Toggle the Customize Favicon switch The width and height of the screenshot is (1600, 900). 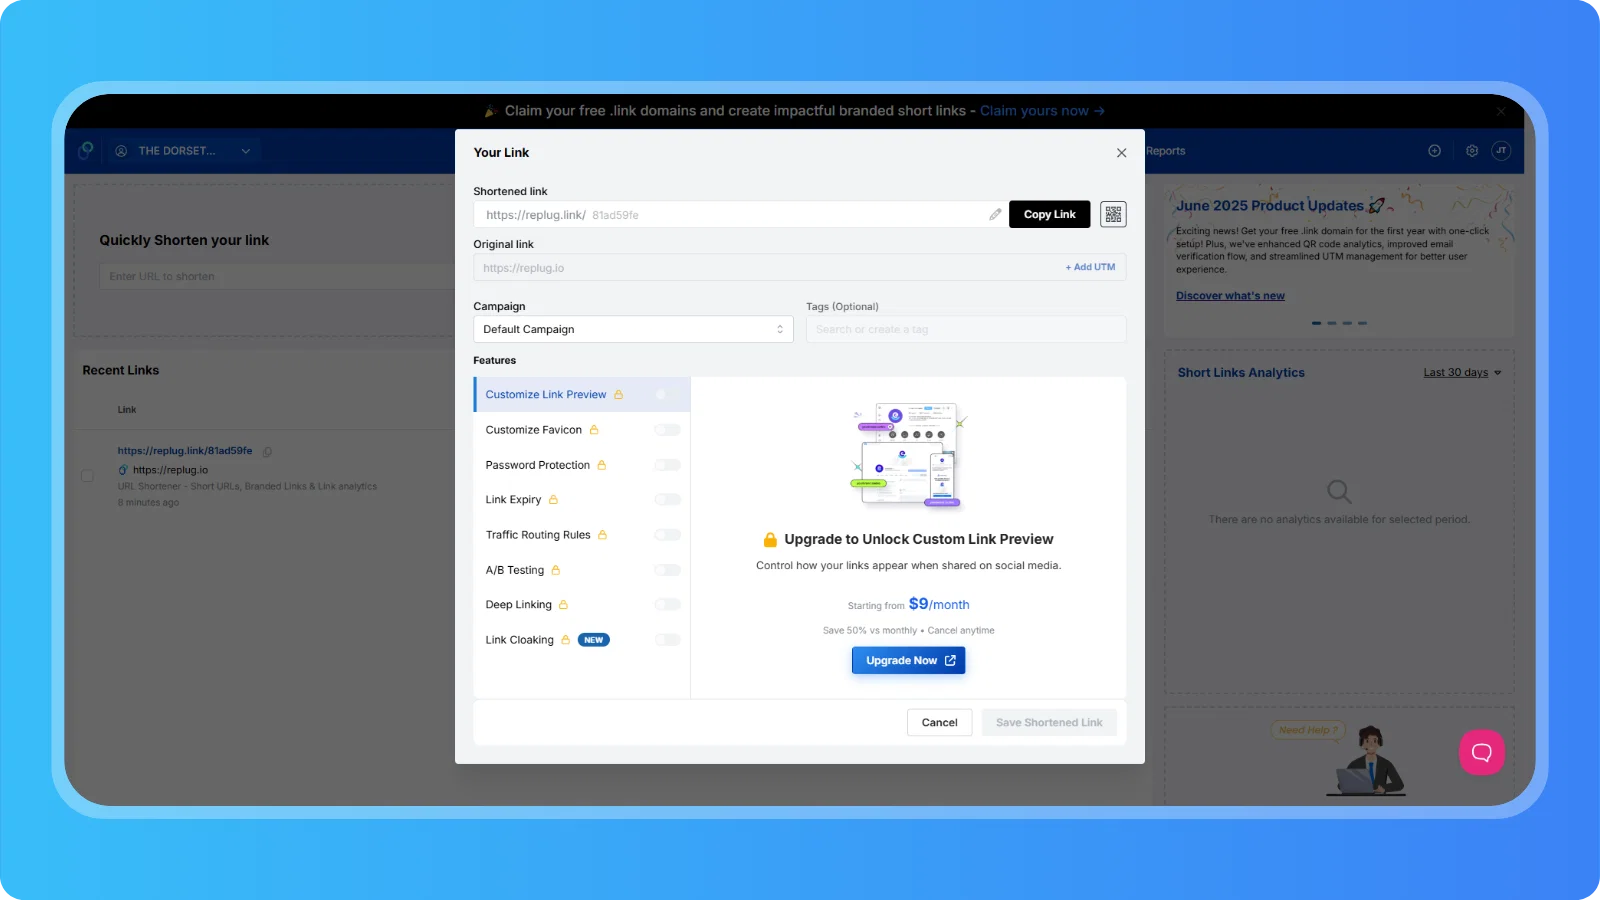click(x=667, y=430)
